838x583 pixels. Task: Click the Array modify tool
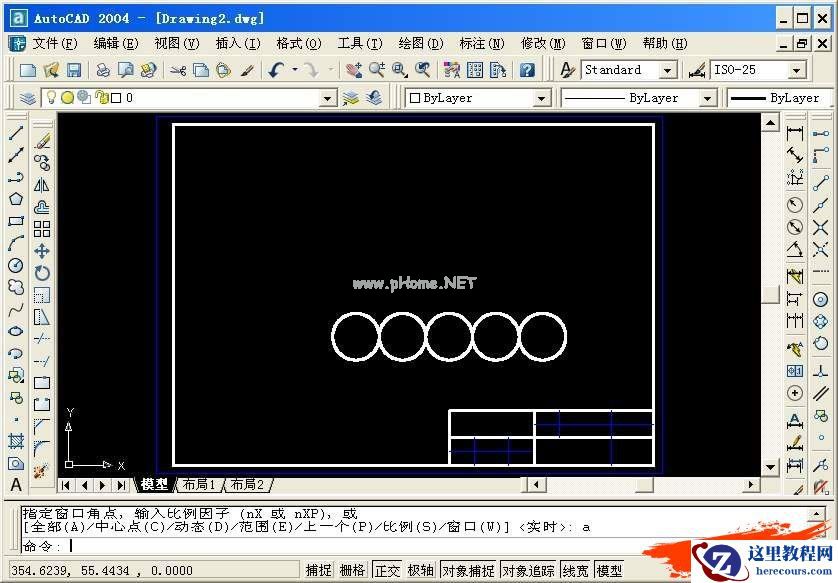(x=42, y=229)
